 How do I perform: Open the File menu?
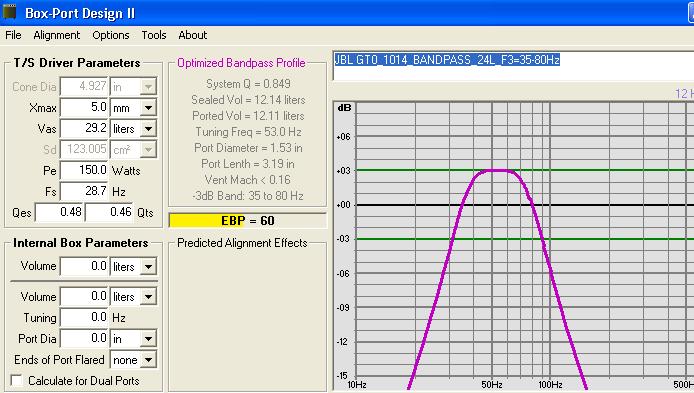pos(13,35)
